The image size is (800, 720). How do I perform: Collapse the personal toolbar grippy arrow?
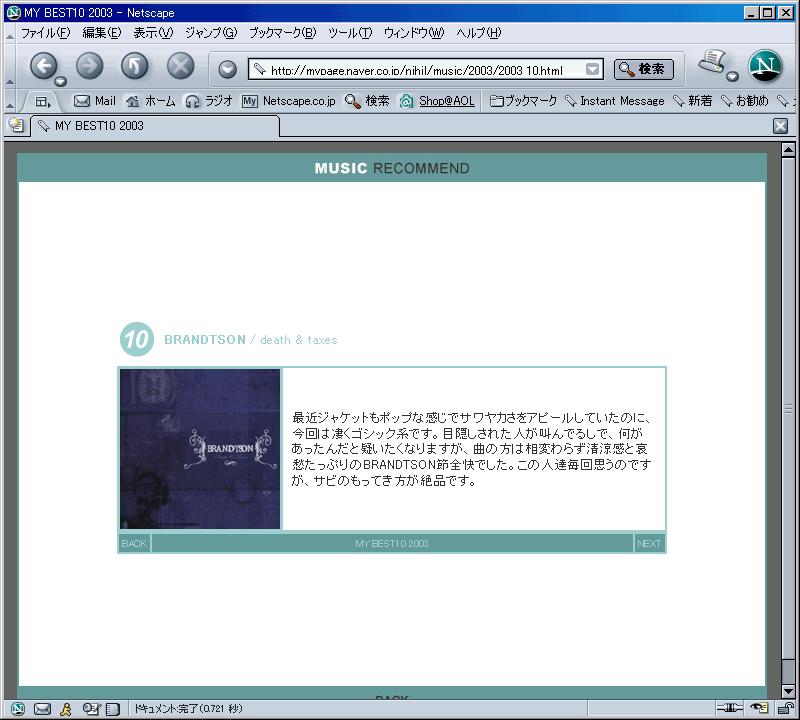coord(10,102)
